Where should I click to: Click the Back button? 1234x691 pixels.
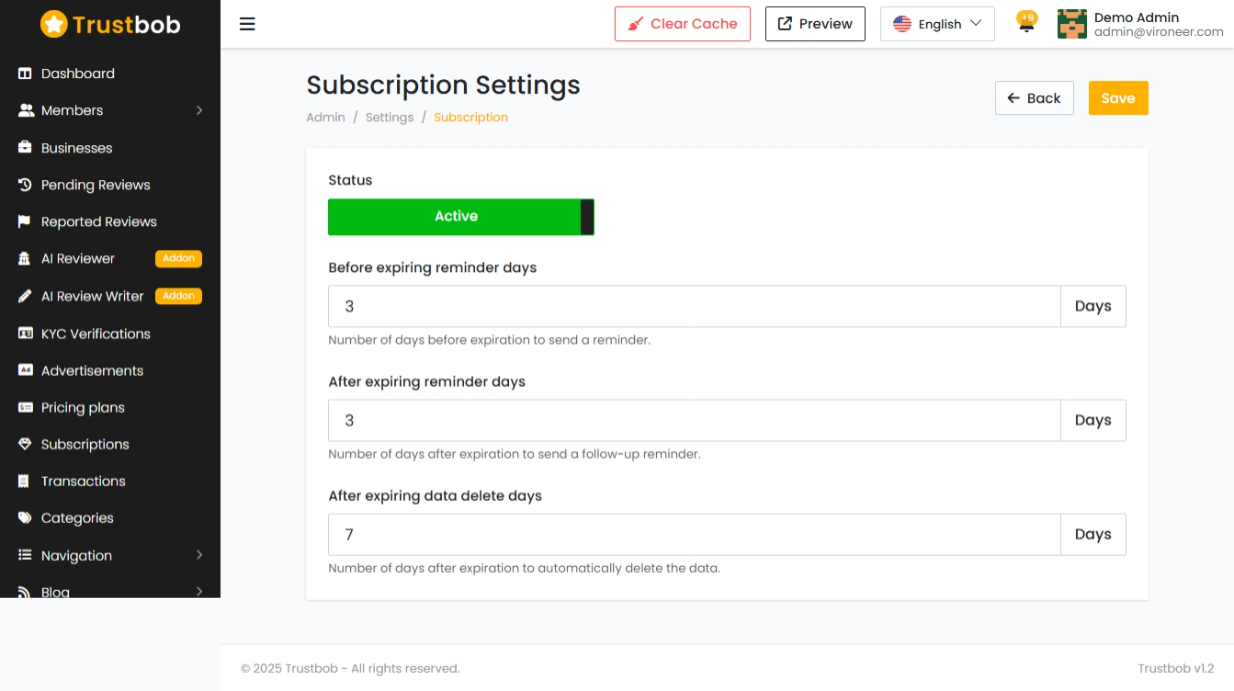click(x=1034, y=98)
